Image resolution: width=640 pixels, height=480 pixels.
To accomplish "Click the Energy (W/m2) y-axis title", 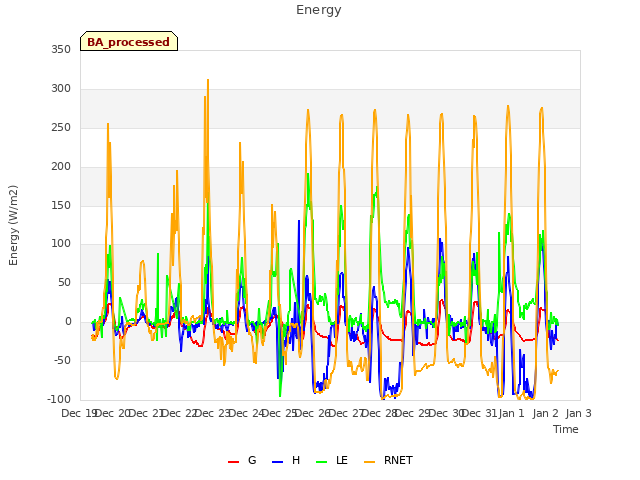I will [x=13, y=225].
